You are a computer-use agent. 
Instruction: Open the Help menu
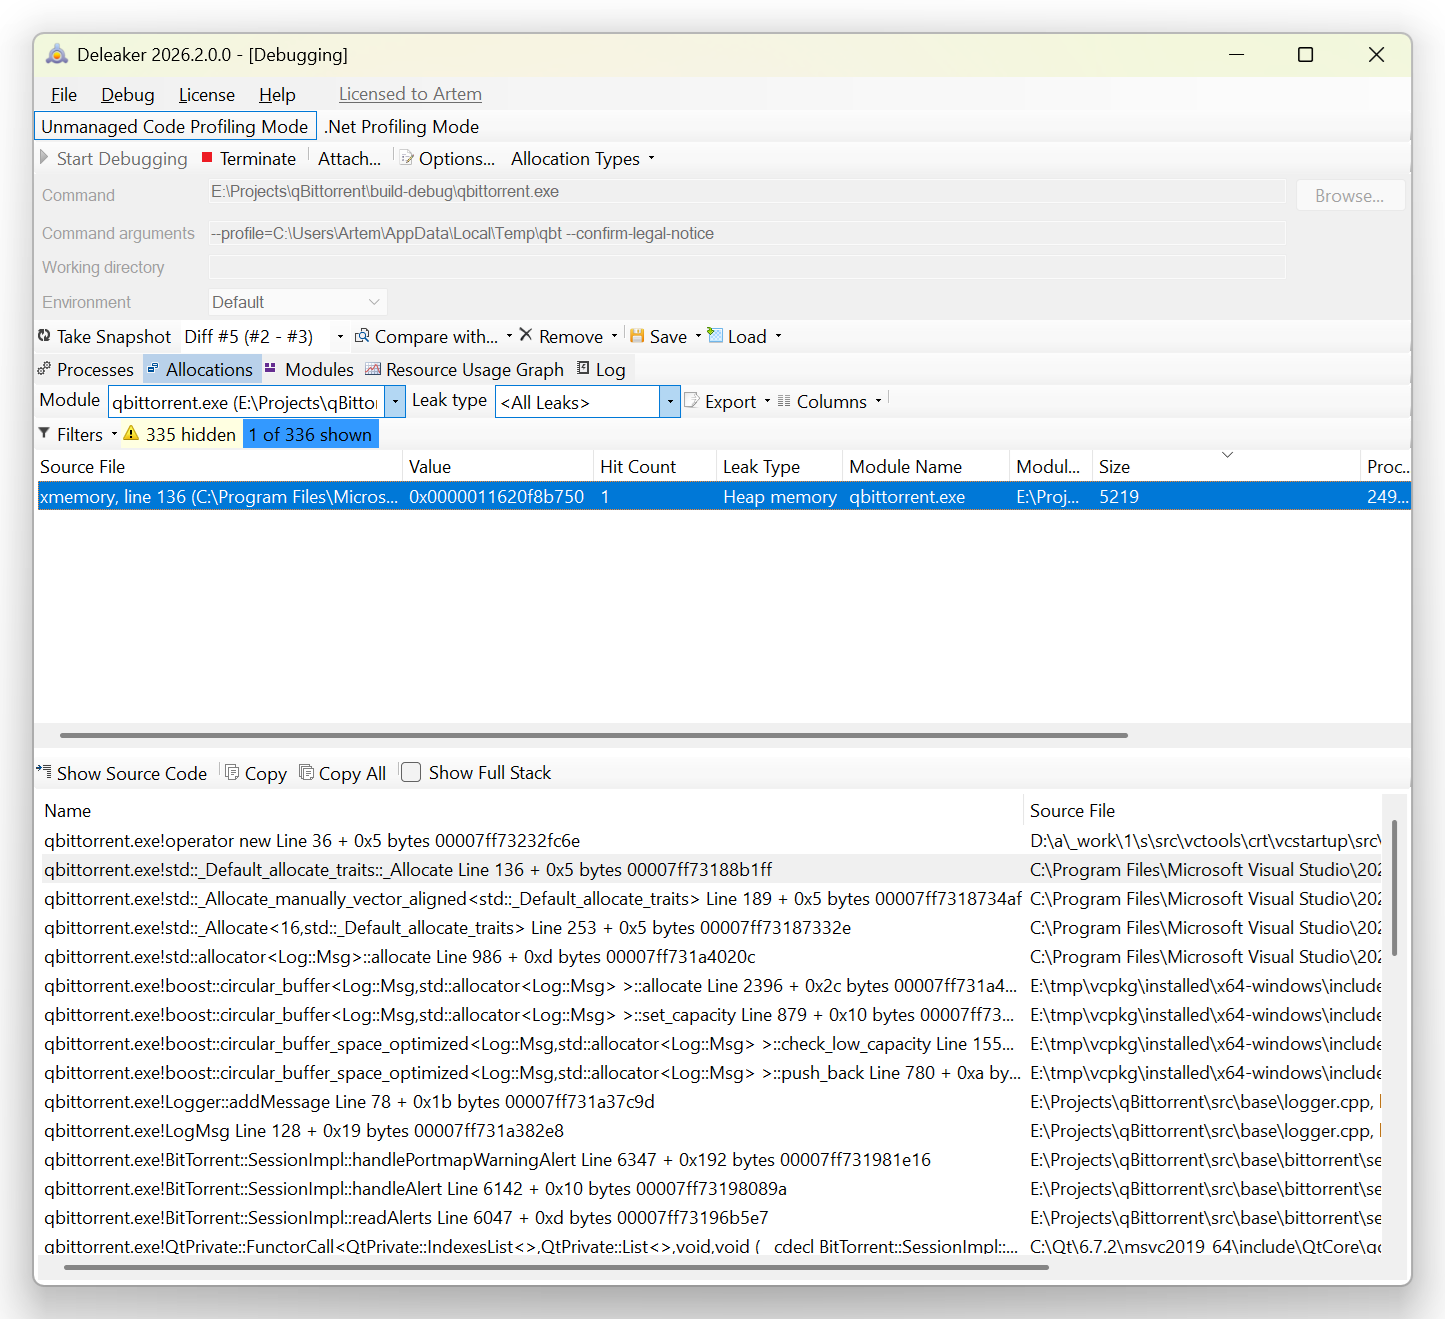(x=277, y=95)
